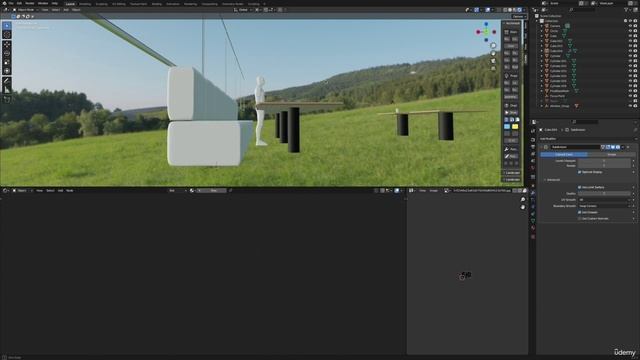The height and width of the screenshot is (360, 640).
Task: Click Levels Viewport value field
Action: pyautogui.click(x=605, y=161)
